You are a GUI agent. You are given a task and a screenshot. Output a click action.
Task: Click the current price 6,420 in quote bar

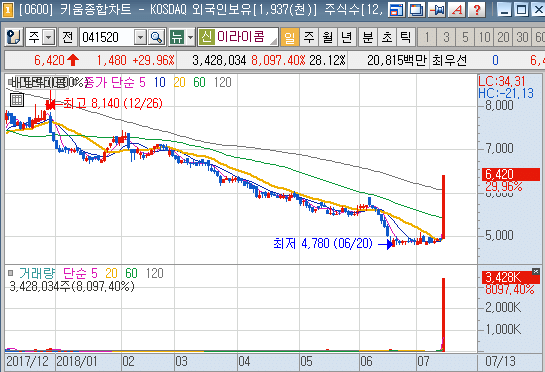pos(49,60)
